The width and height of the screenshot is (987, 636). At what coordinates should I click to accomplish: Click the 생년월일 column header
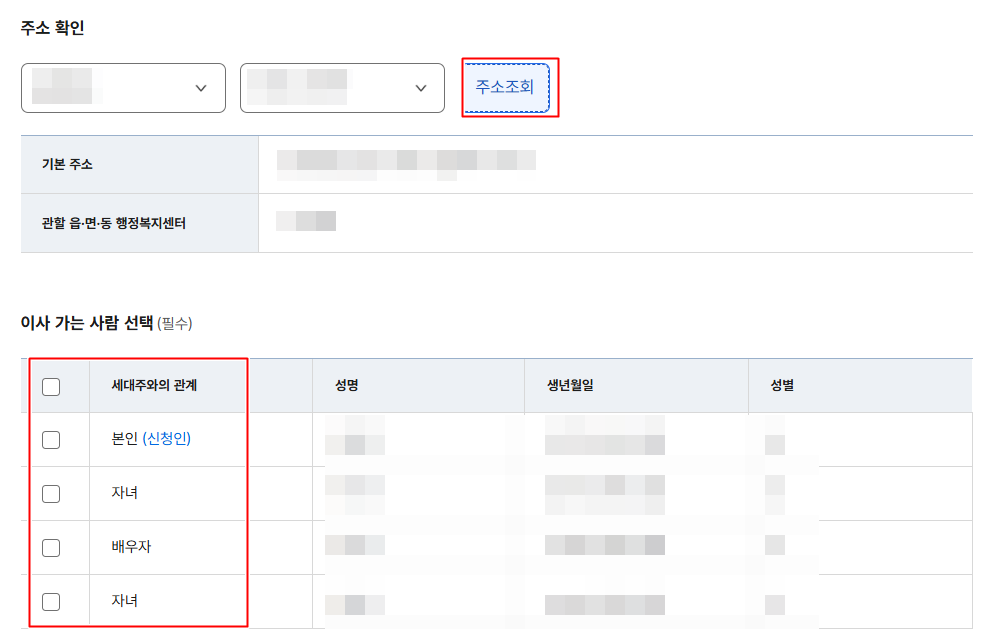[x=570, y=386]
